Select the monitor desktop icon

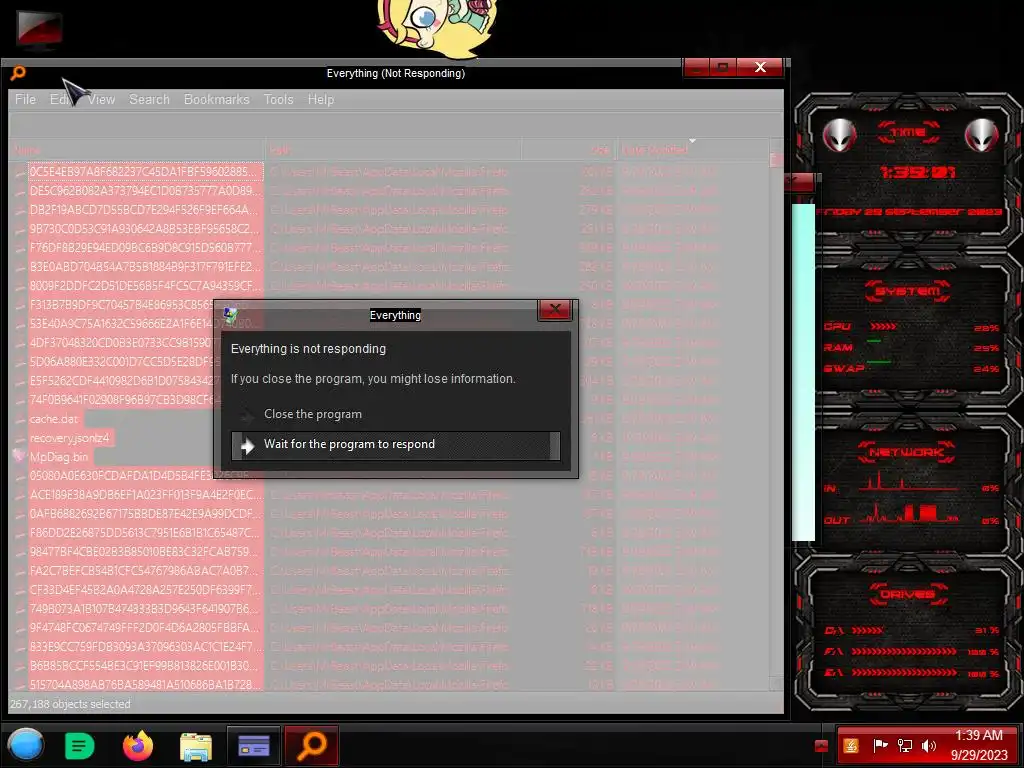(40, 29)
